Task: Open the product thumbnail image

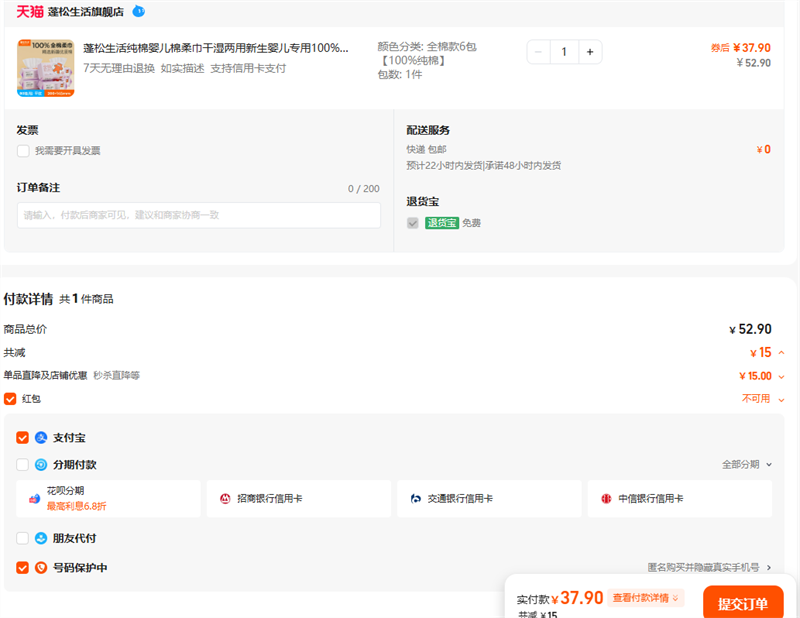Action: pyautogui.click(x=45, y=68)
